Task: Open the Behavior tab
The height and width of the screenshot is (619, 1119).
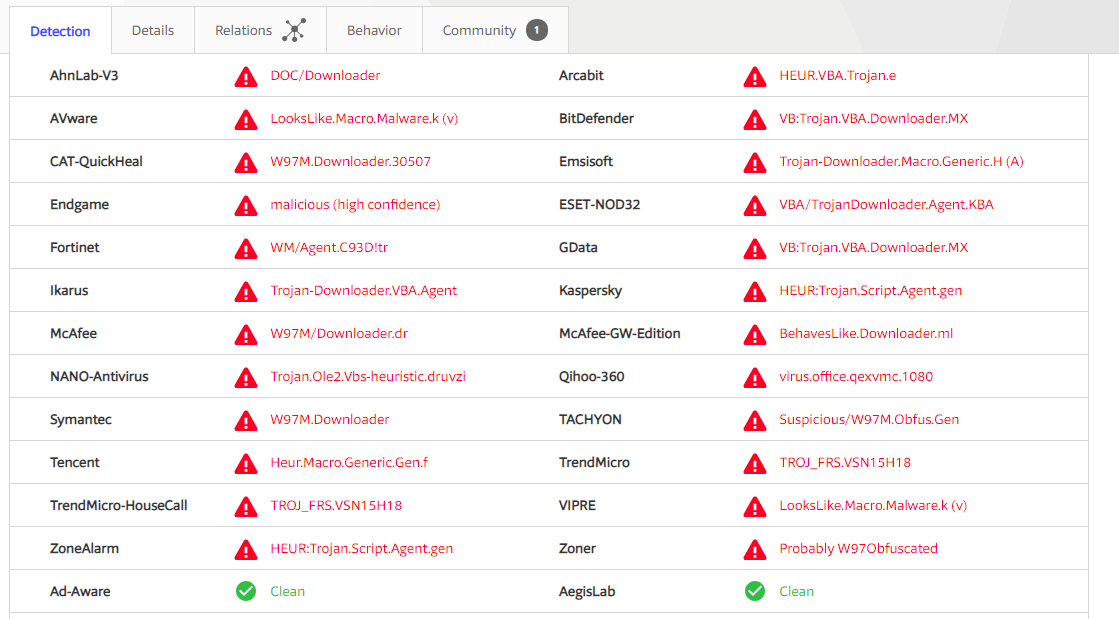Action: tap(374, 30)
